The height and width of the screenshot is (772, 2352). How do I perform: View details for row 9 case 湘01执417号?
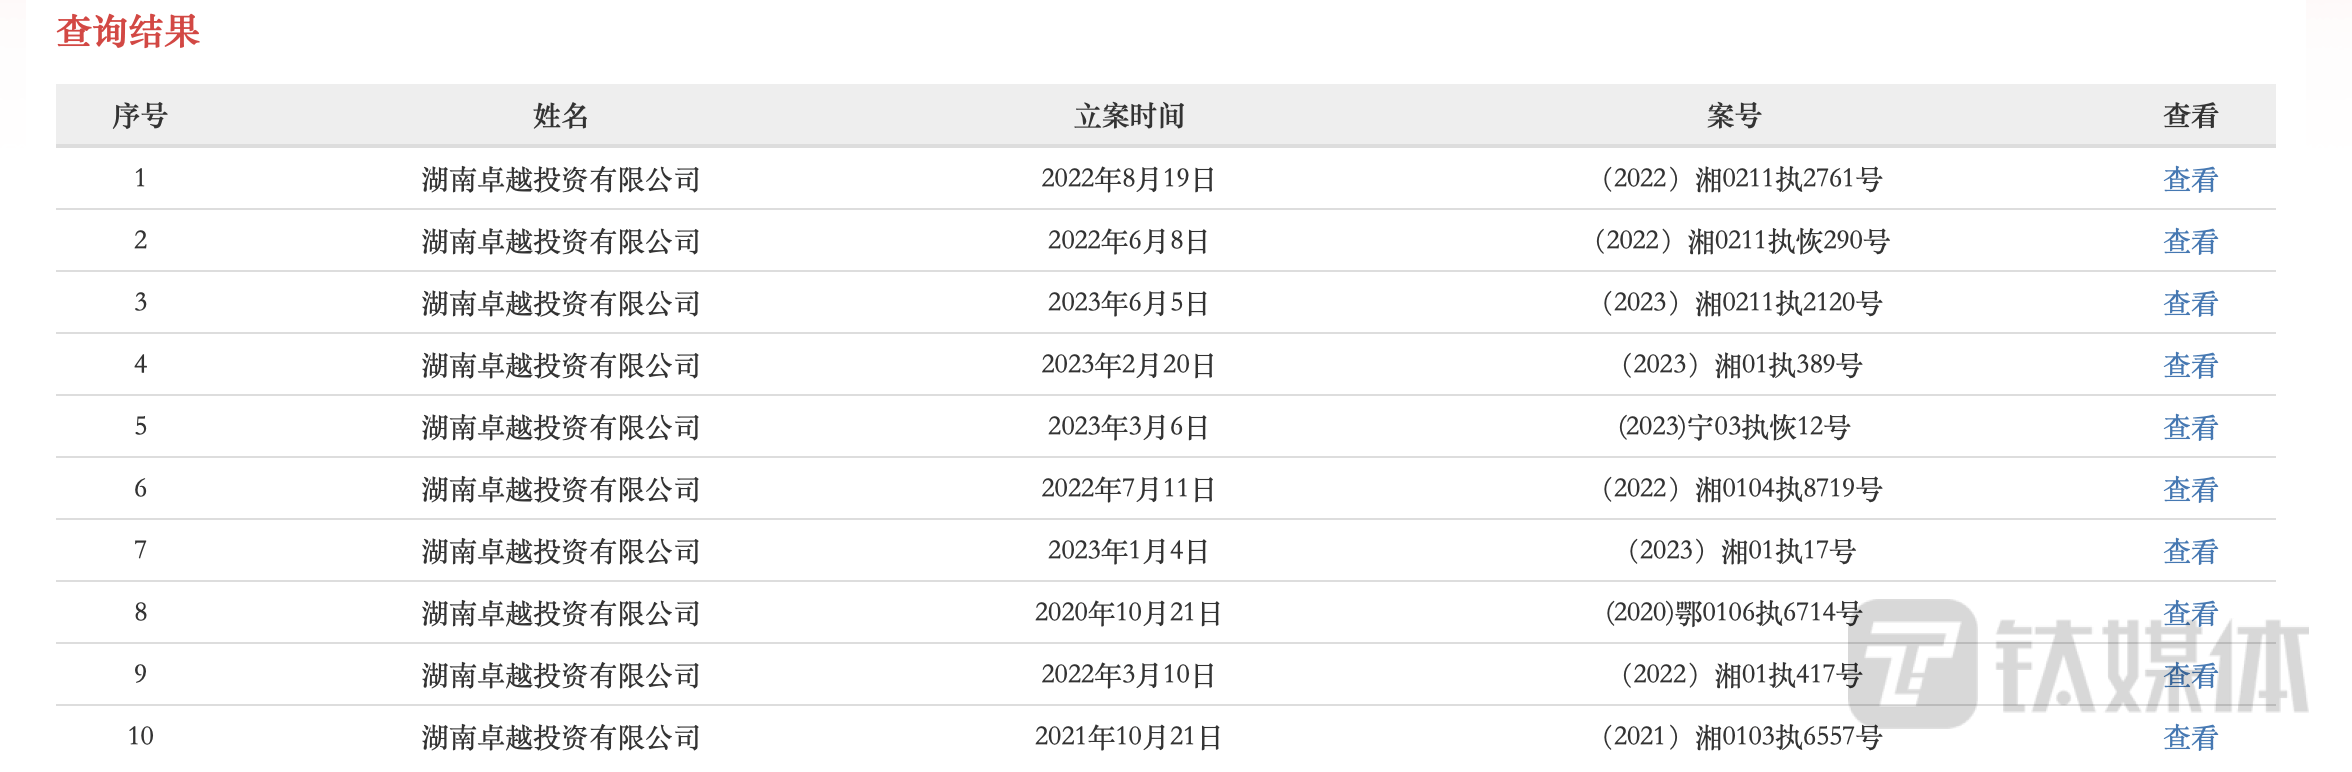pos(2190,675)
